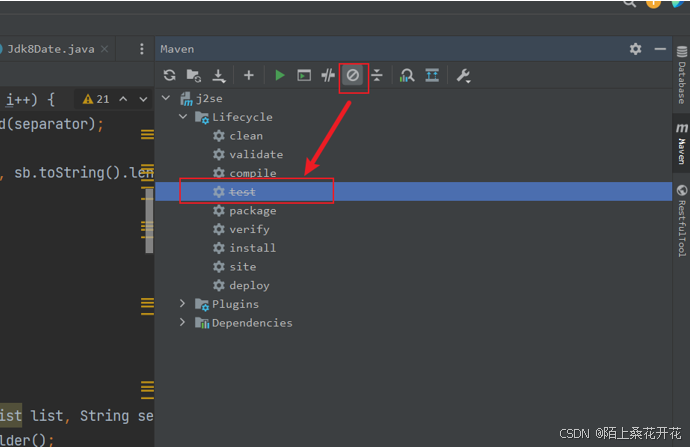Collapse all nodes in Maven tree
690x448 pixels.
(377, 75)
